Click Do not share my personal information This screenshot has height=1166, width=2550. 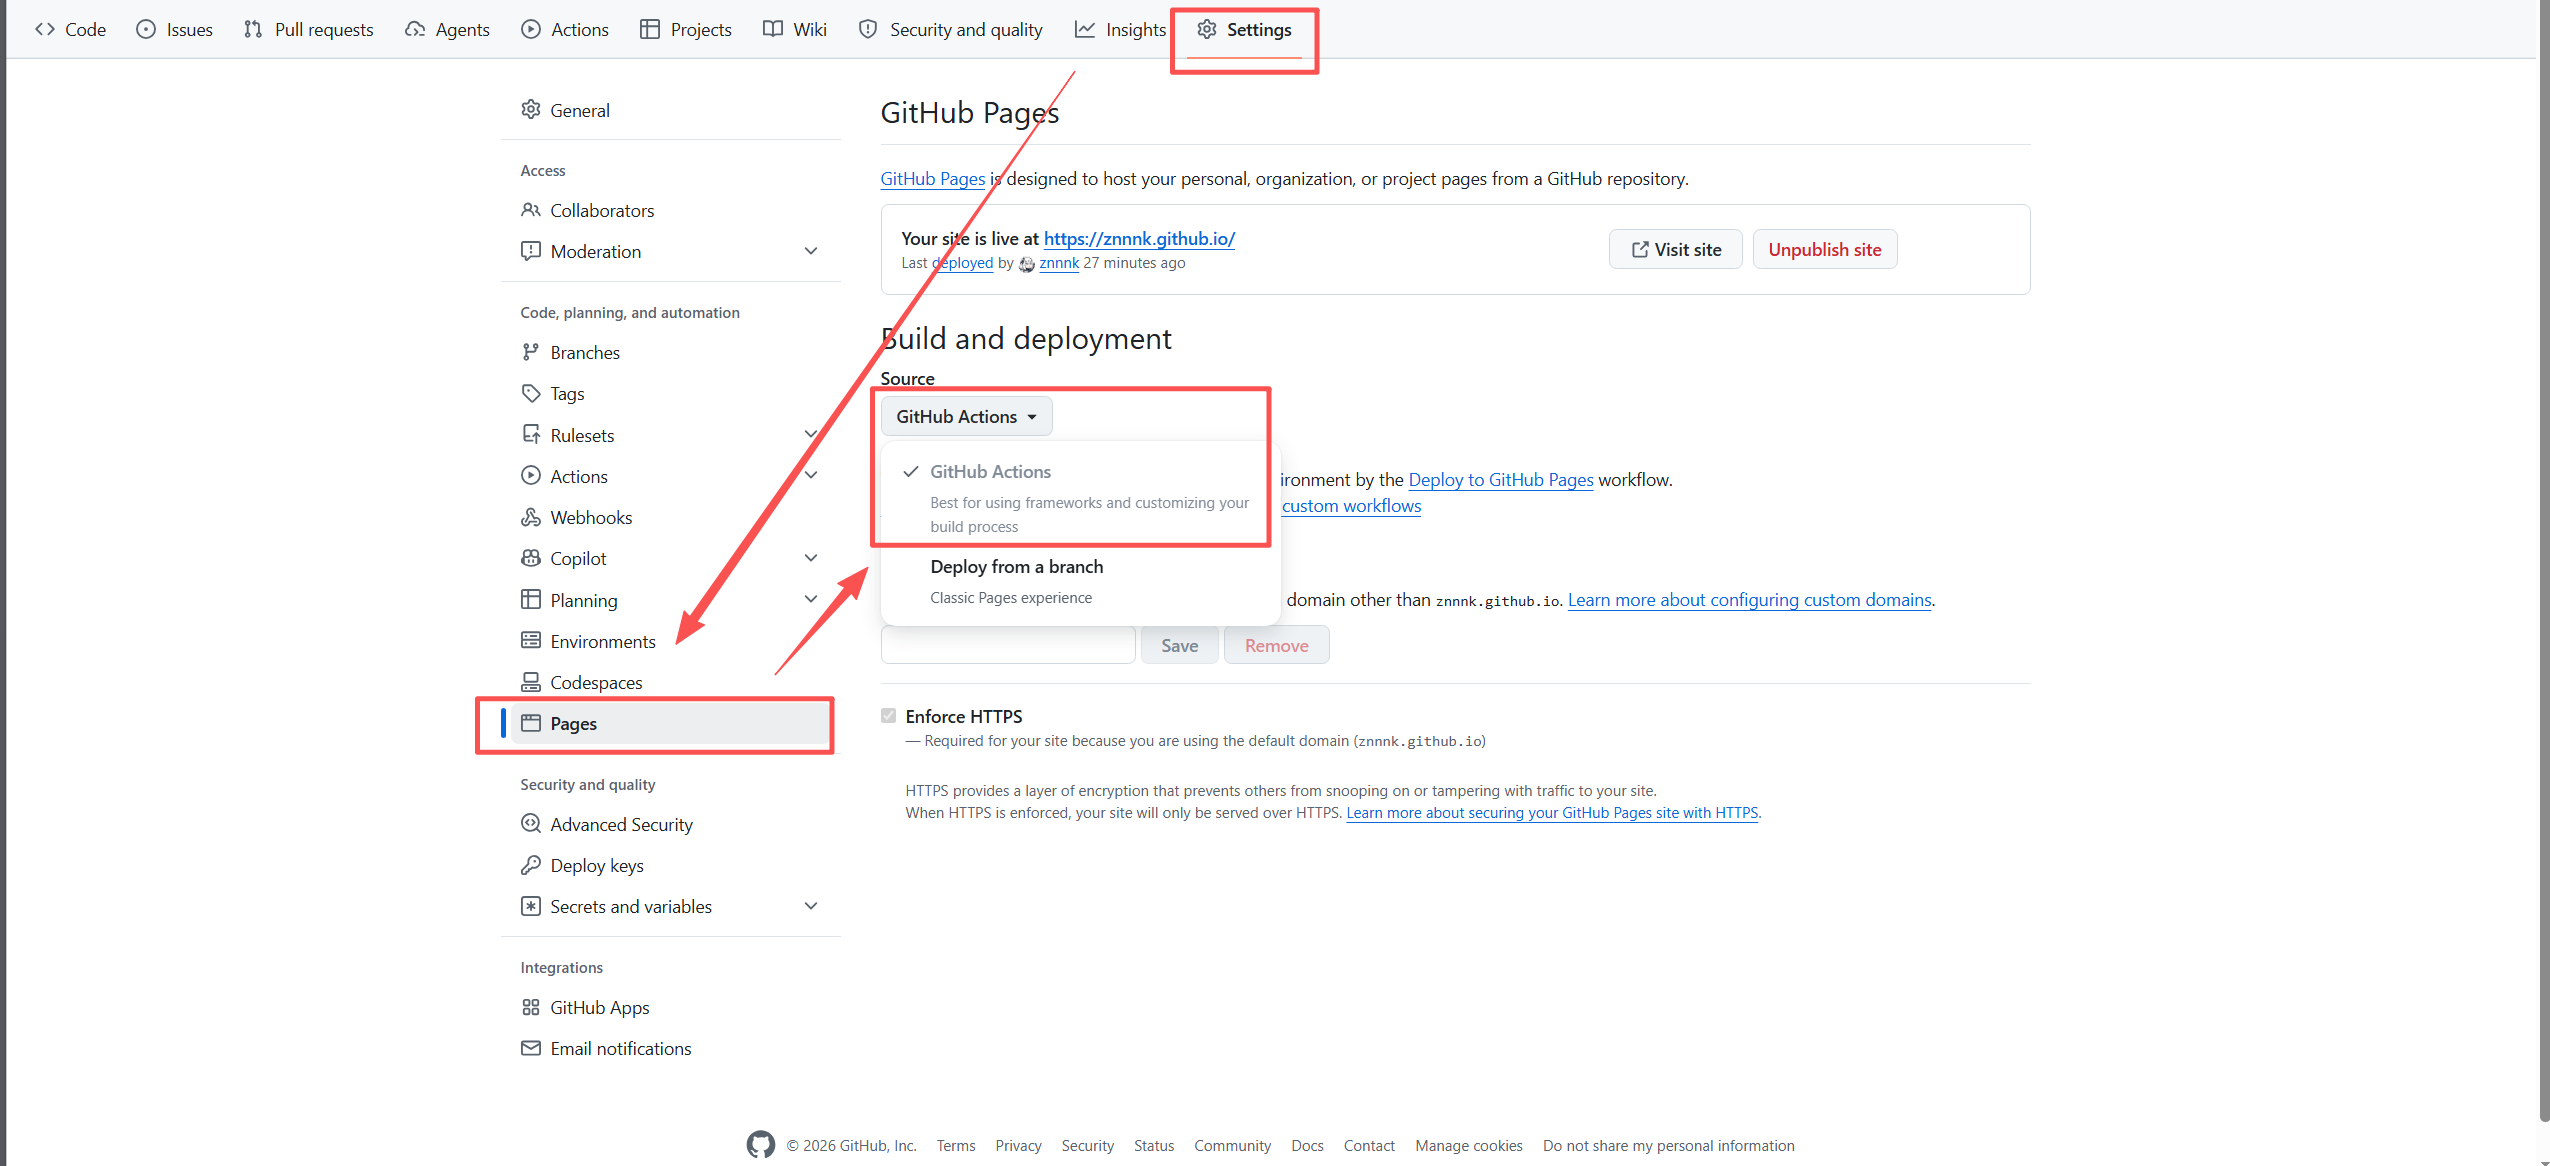pos(1669,1145)
